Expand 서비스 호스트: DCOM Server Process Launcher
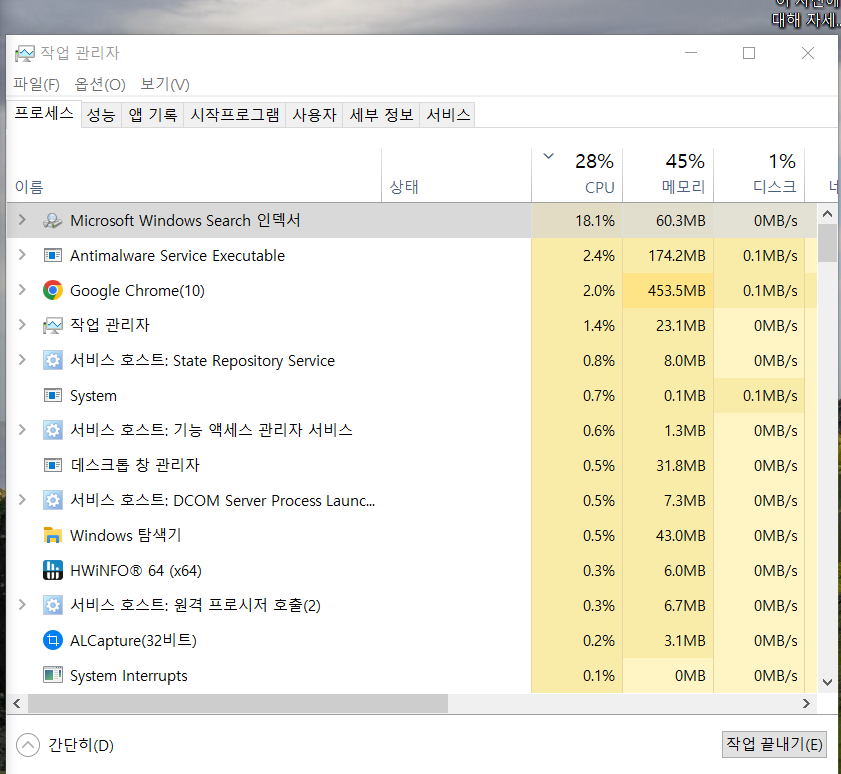Image resolution: width=841 pixels, height=774 pixels. click(22, 499)
